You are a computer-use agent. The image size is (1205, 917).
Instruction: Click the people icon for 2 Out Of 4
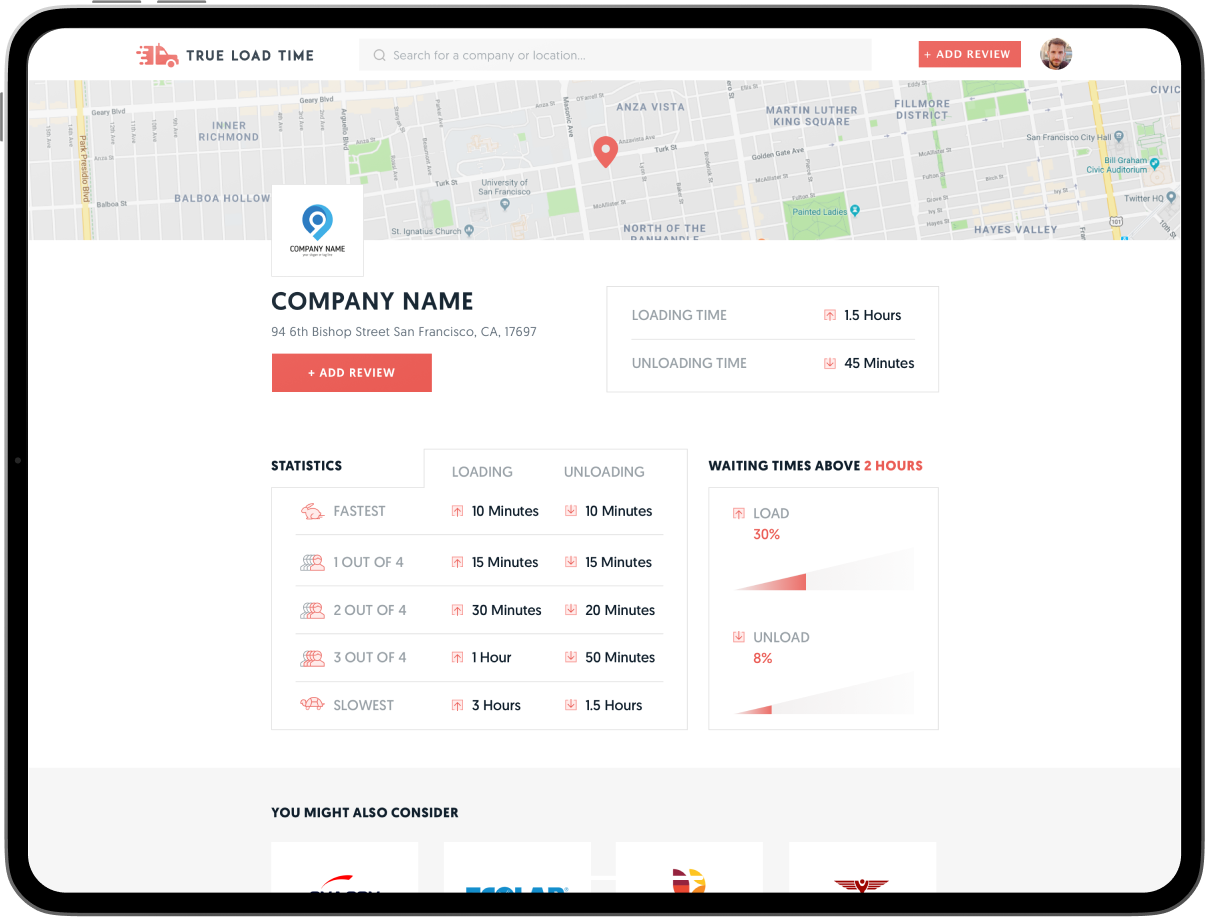coord(312,610)
